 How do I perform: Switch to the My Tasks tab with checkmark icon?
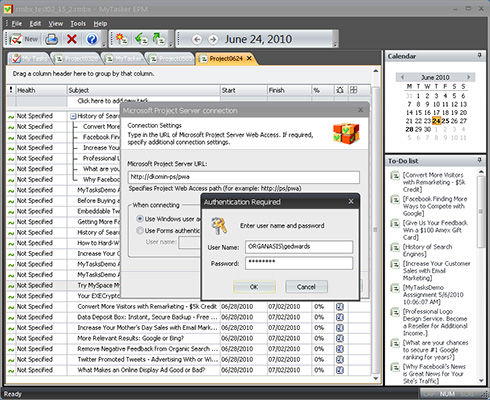[x=29, y=59]
